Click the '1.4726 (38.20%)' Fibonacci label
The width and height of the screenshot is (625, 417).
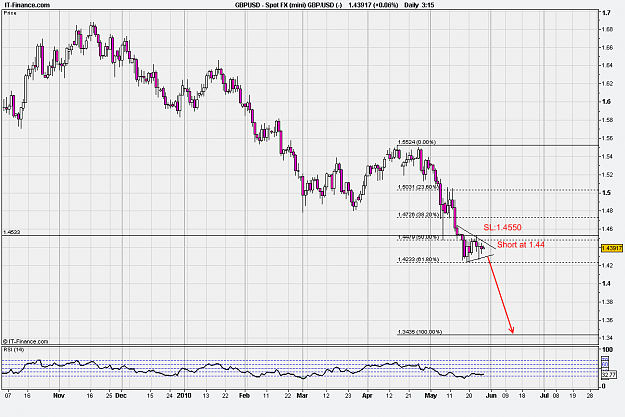pyautogui.click(x=418, y=214)
